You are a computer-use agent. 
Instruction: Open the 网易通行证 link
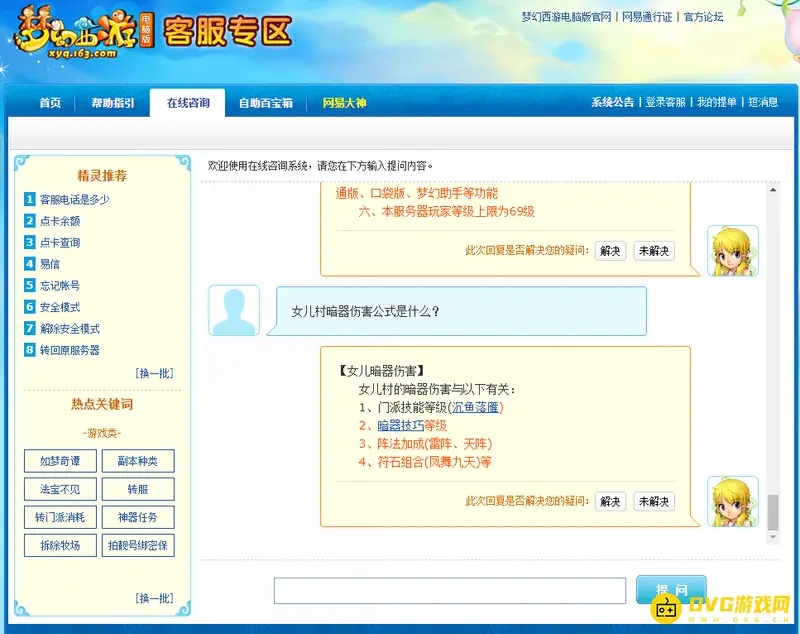[x=647, y=17]
